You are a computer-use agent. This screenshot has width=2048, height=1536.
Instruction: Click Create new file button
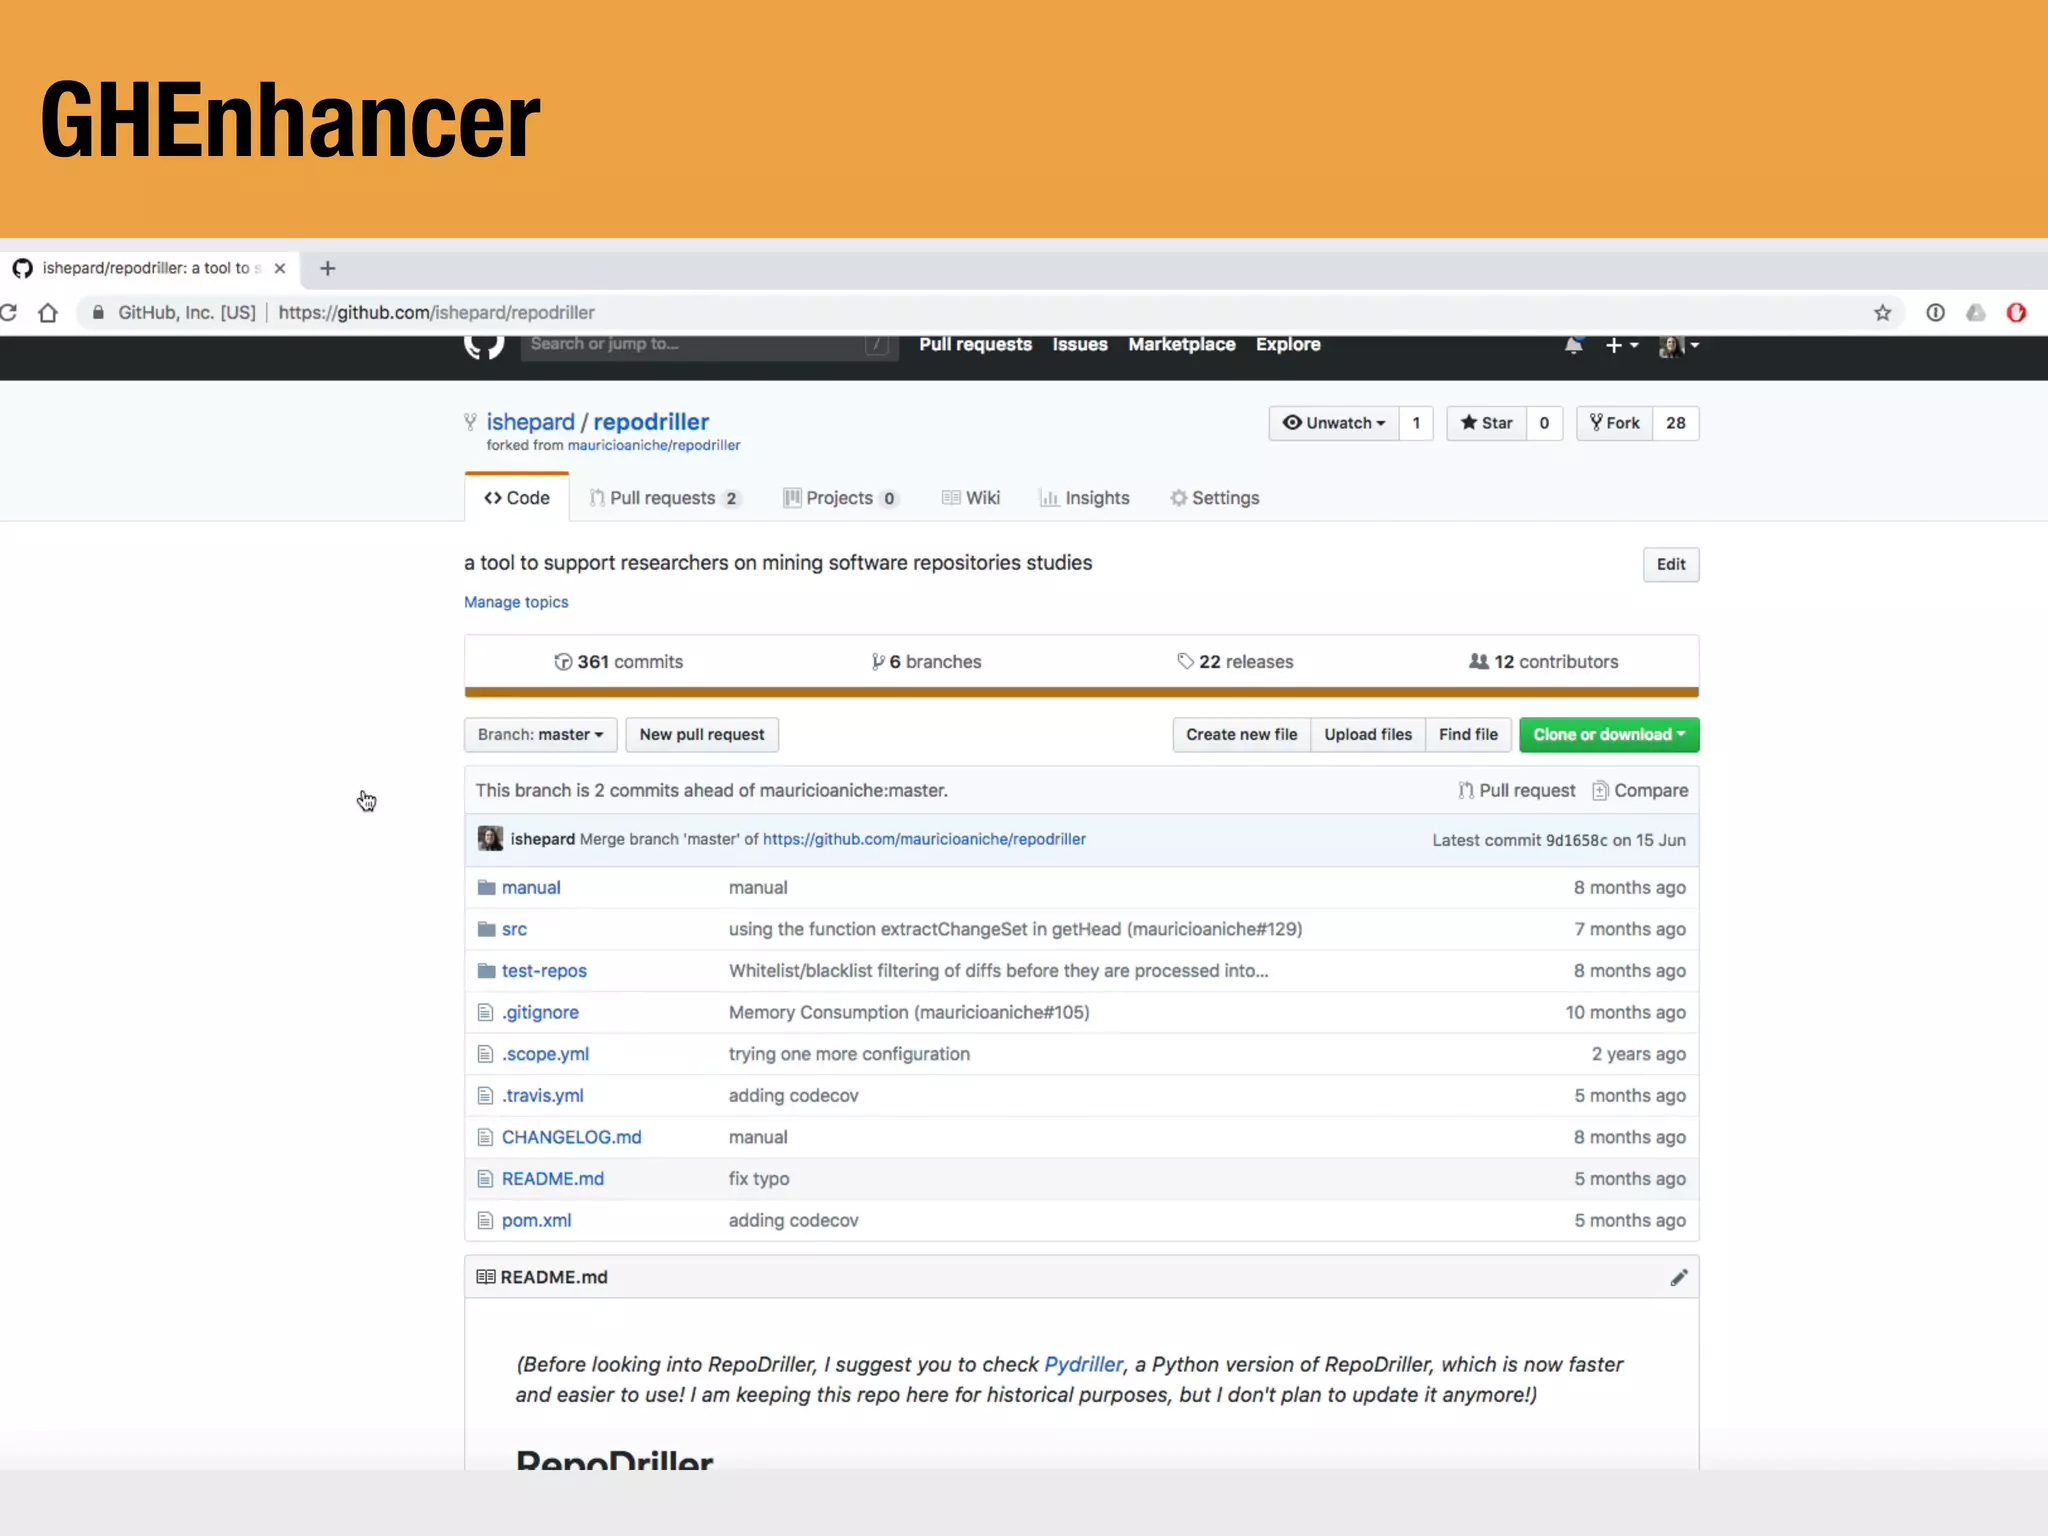[1241, 735]
